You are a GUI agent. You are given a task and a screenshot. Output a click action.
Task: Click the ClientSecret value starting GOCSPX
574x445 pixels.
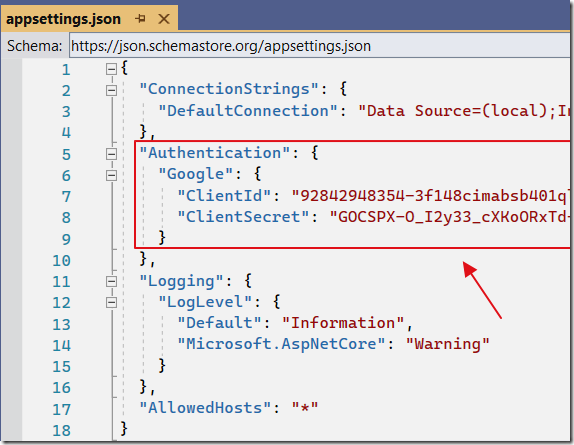pos(450,217)
